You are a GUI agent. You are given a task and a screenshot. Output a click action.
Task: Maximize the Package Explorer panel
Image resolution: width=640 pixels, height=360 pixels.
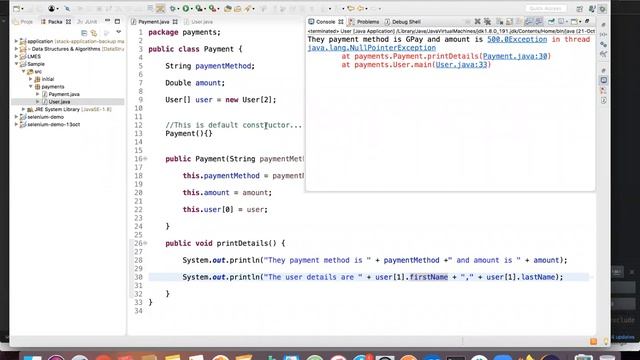118,21
